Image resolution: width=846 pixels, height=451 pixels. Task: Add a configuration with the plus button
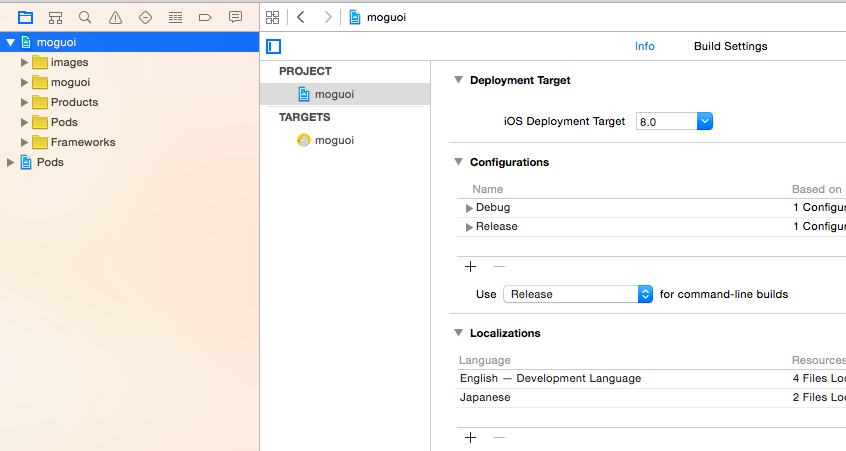[x=471, y=266]
